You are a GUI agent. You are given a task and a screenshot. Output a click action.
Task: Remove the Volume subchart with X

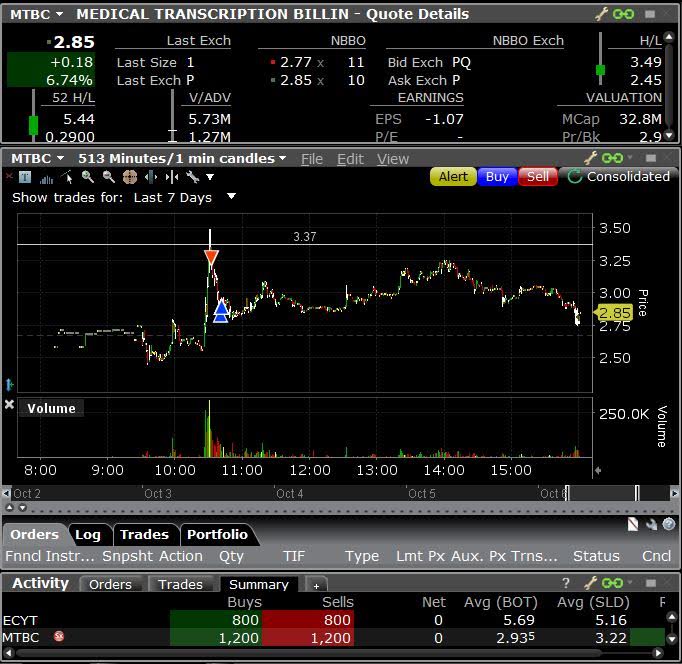pyautogui.click(x=9, y=404)
